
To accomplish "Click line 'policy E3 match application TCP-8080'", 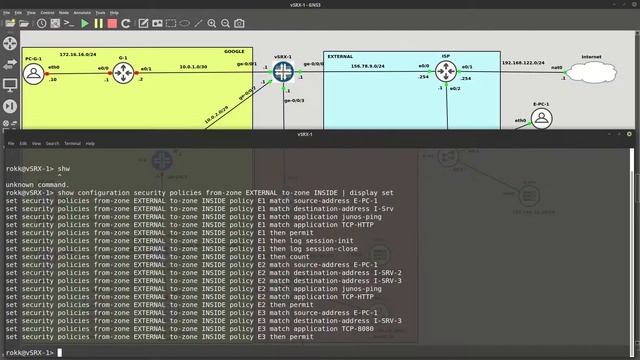I will click(190, 329).
